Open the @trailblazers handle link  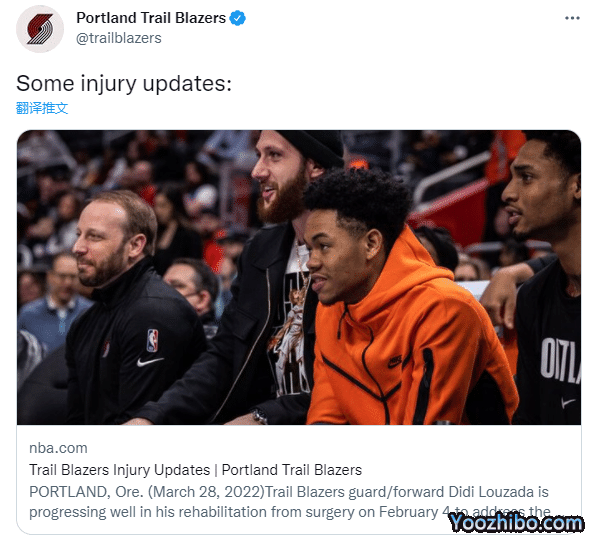tap(119, 38)
